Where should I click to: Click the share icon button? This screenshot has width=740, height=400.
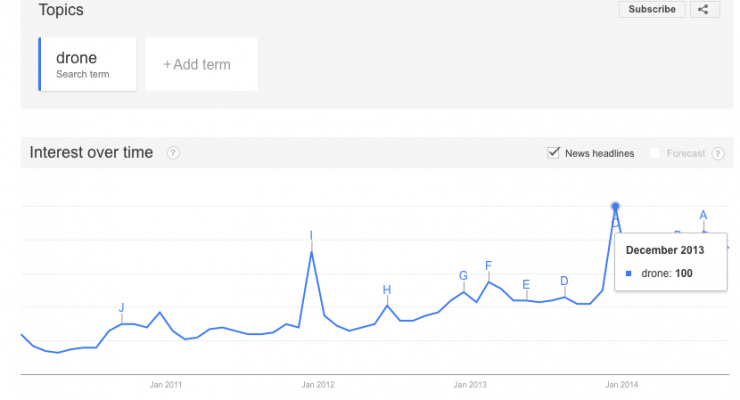point(705,9)
